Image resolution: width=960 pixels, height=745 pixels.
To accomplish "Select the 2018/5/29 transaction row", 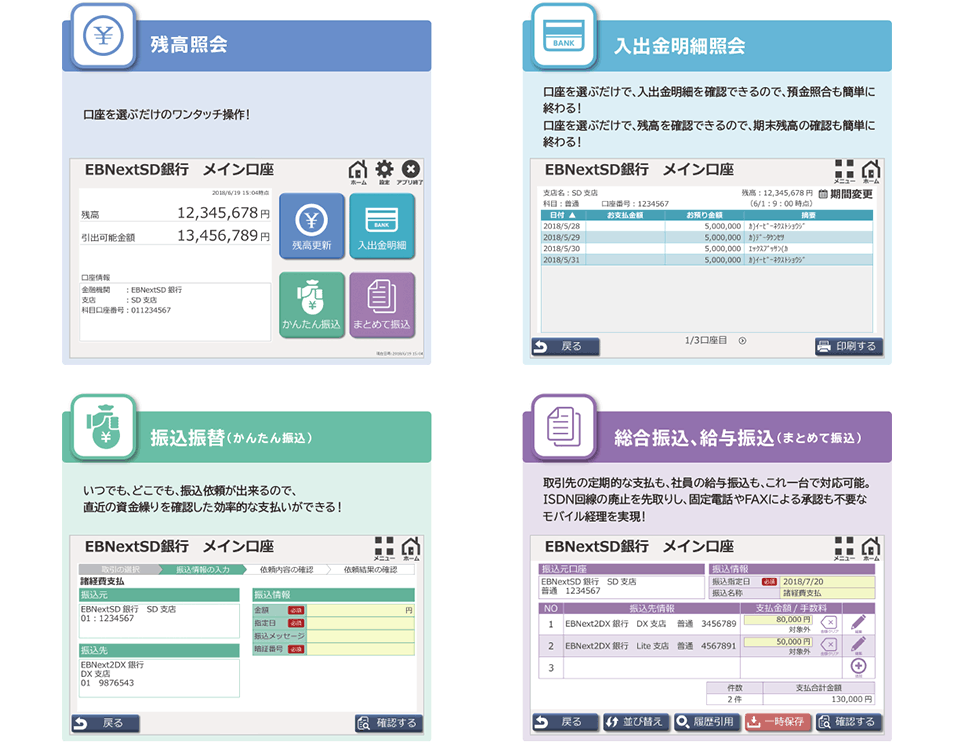I will pos(707,237).
